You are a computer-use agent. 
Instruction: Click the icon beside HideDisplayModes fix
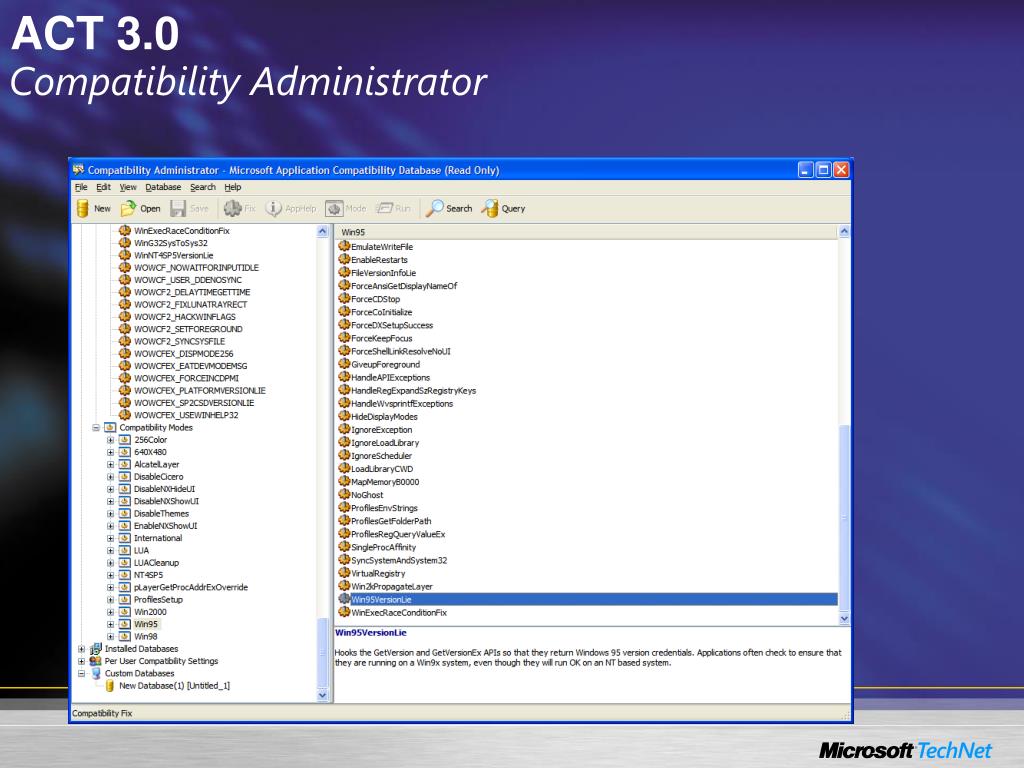click(x=344, y=416)
